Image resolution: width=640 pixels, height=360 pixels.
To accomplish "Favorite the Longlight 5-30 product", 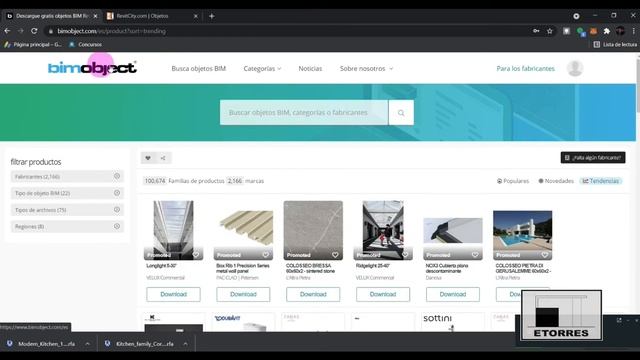I will (x=196, y=255).
